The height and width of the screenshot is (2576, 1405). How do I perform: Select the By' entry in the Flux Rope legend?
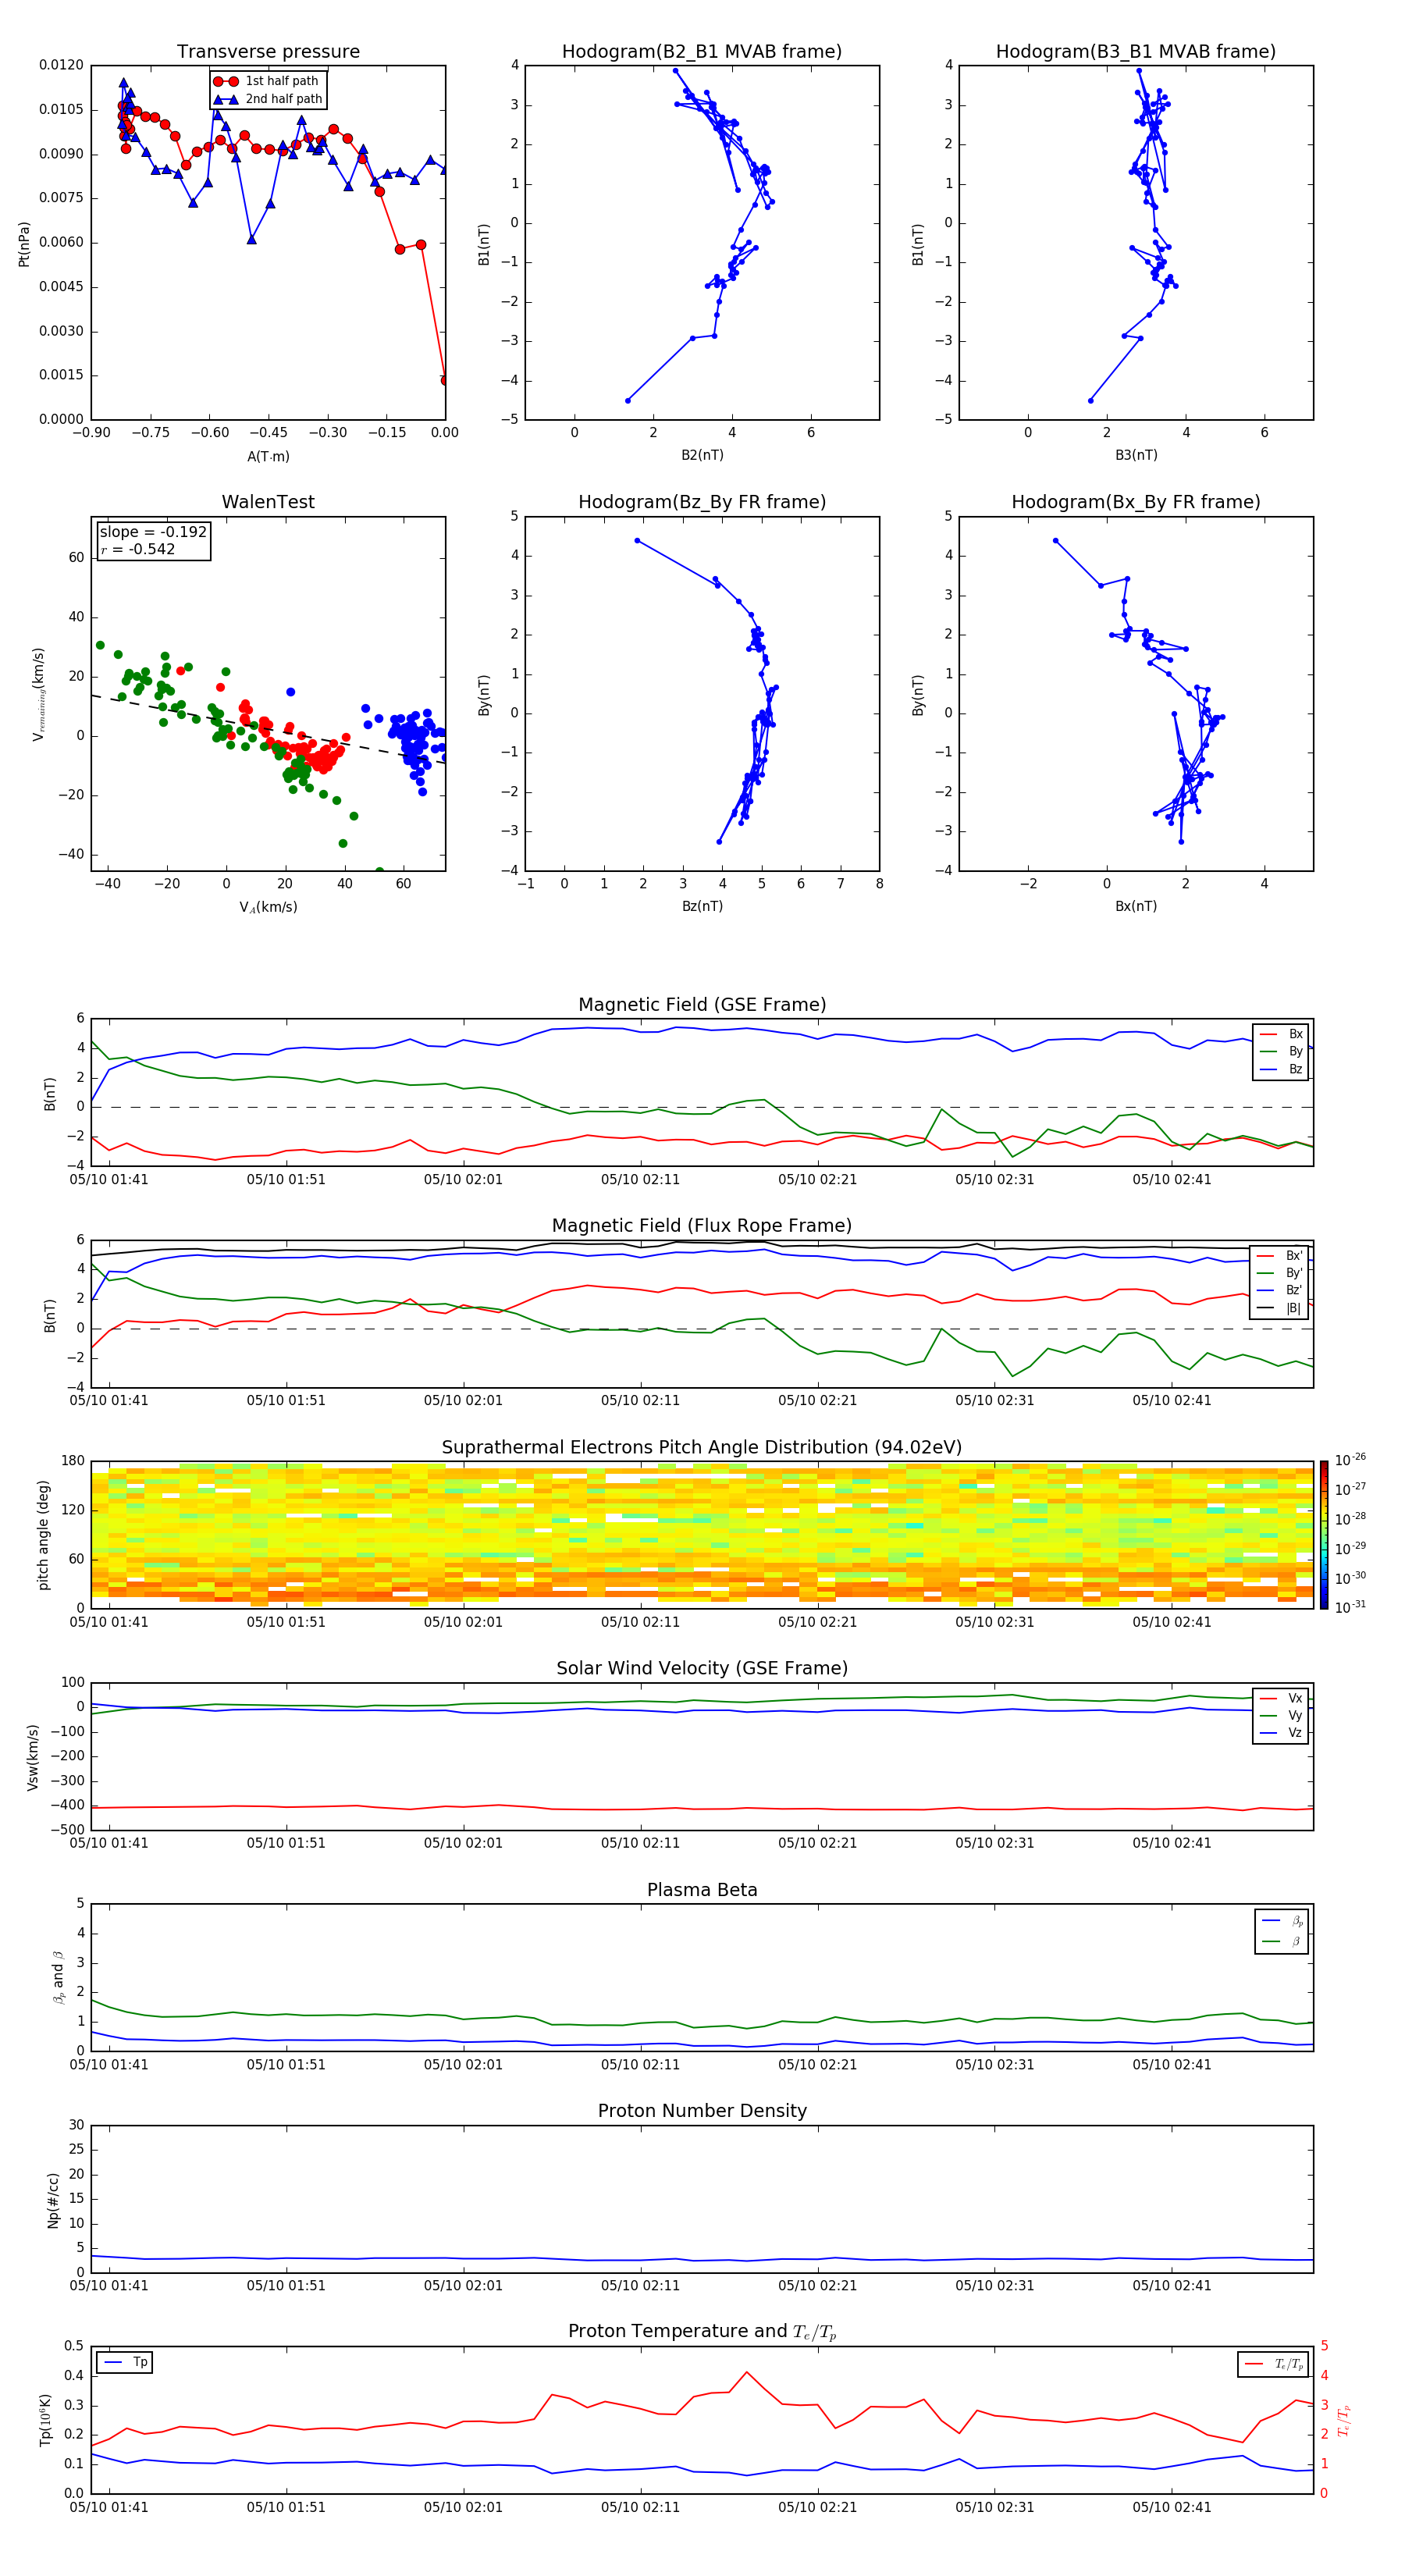(x=1279, y=1273)
